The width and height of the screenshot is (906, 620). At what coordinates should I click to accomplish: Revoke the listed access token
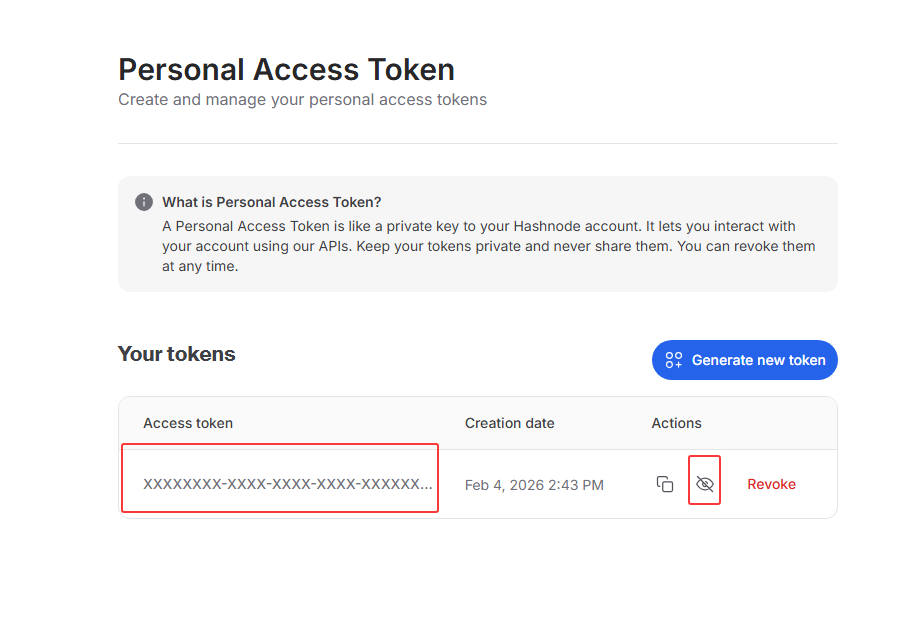[x=771, y=484]
